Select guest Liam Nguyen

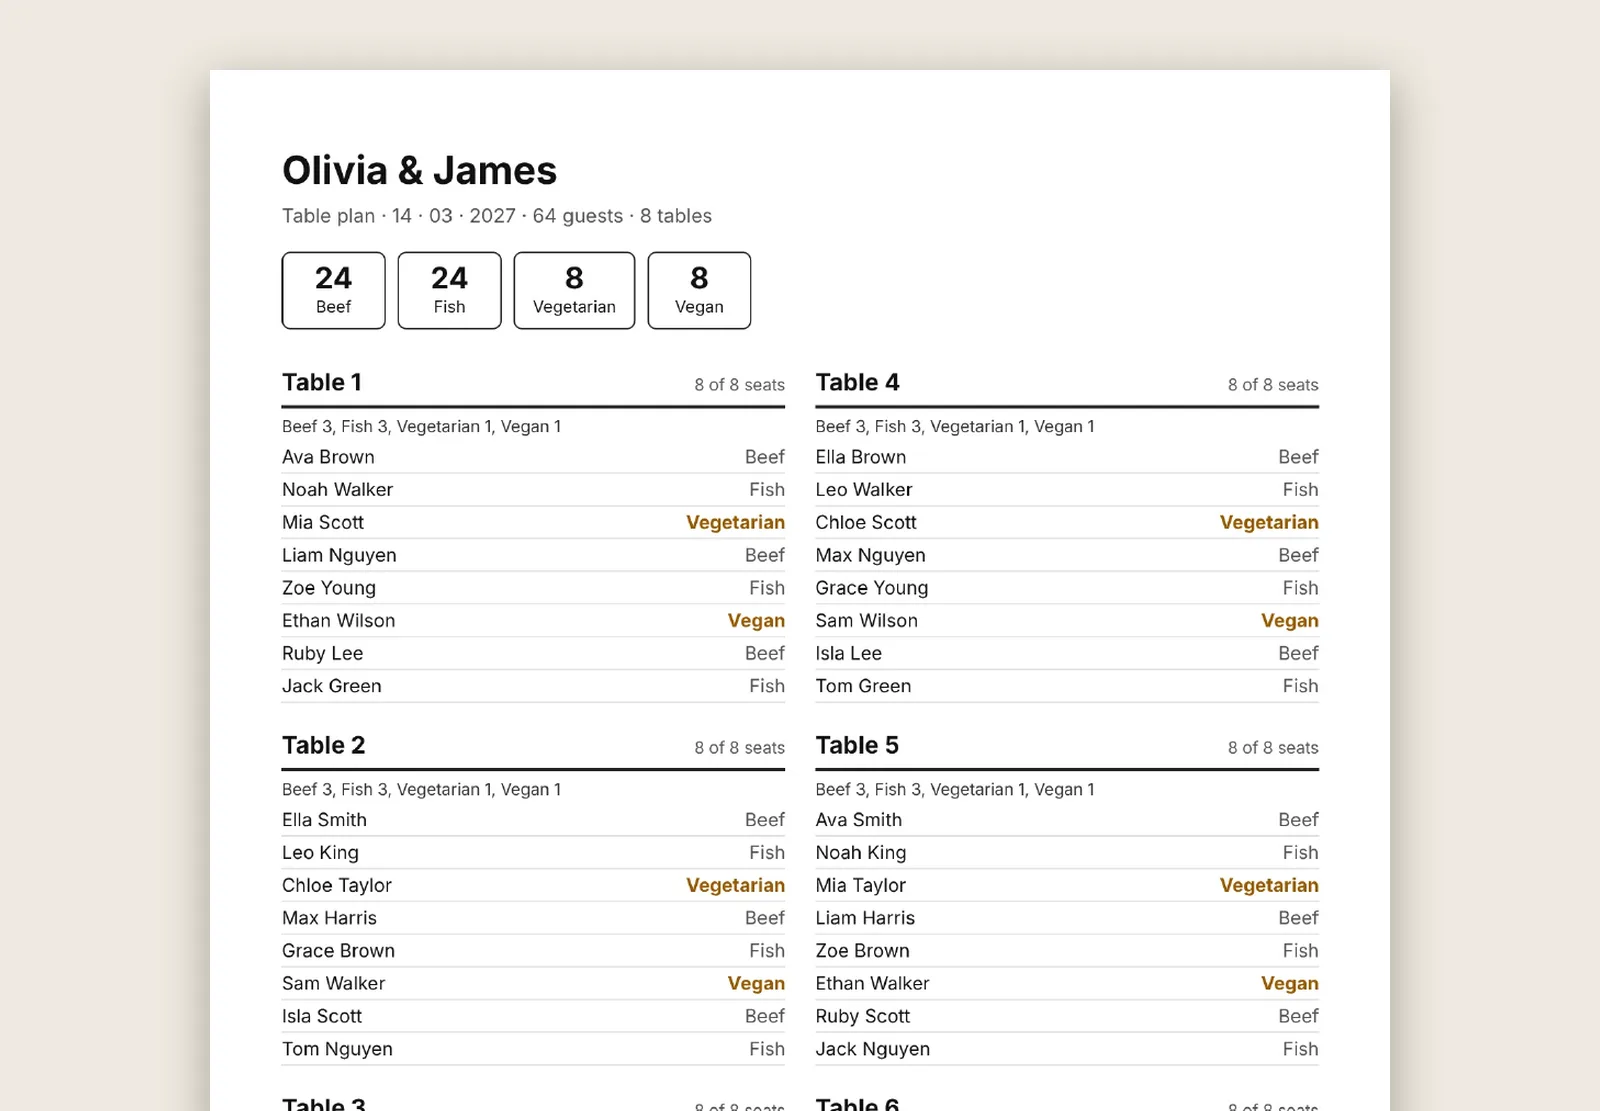tap(339, 555)
